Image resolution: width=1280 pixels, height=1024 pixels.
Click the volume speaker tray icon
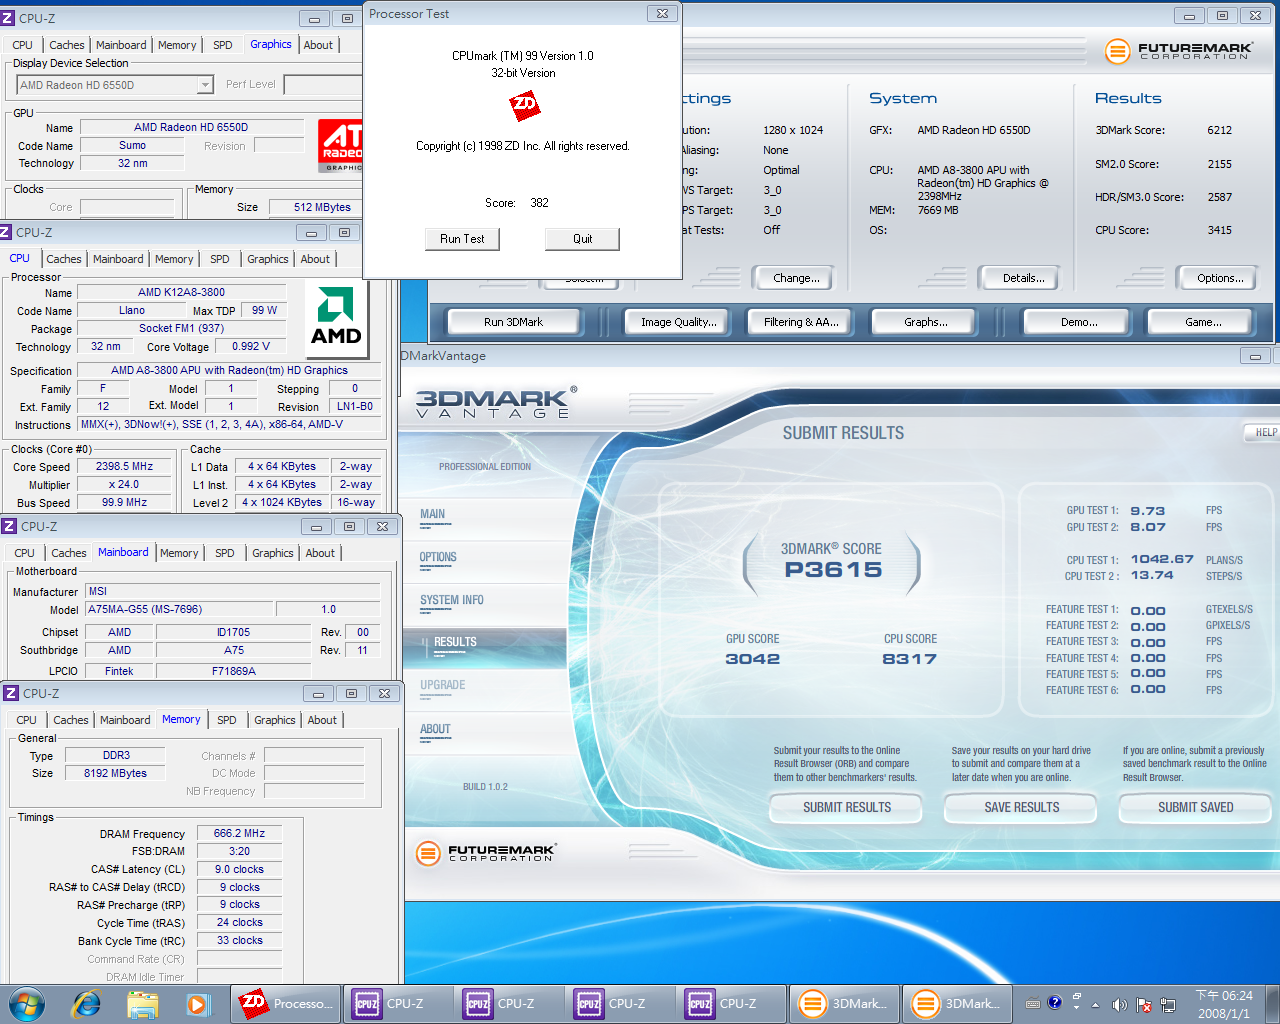coord(1119,1004)
